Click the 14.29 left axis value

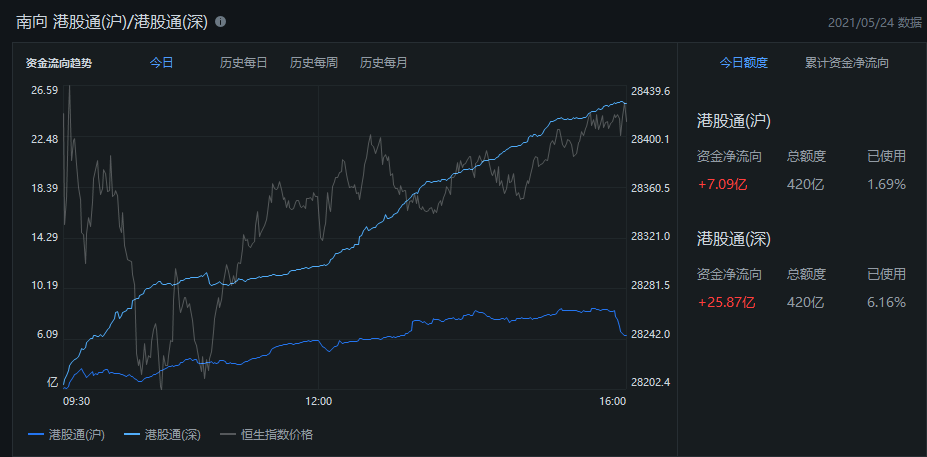click(x=44, y=238)
